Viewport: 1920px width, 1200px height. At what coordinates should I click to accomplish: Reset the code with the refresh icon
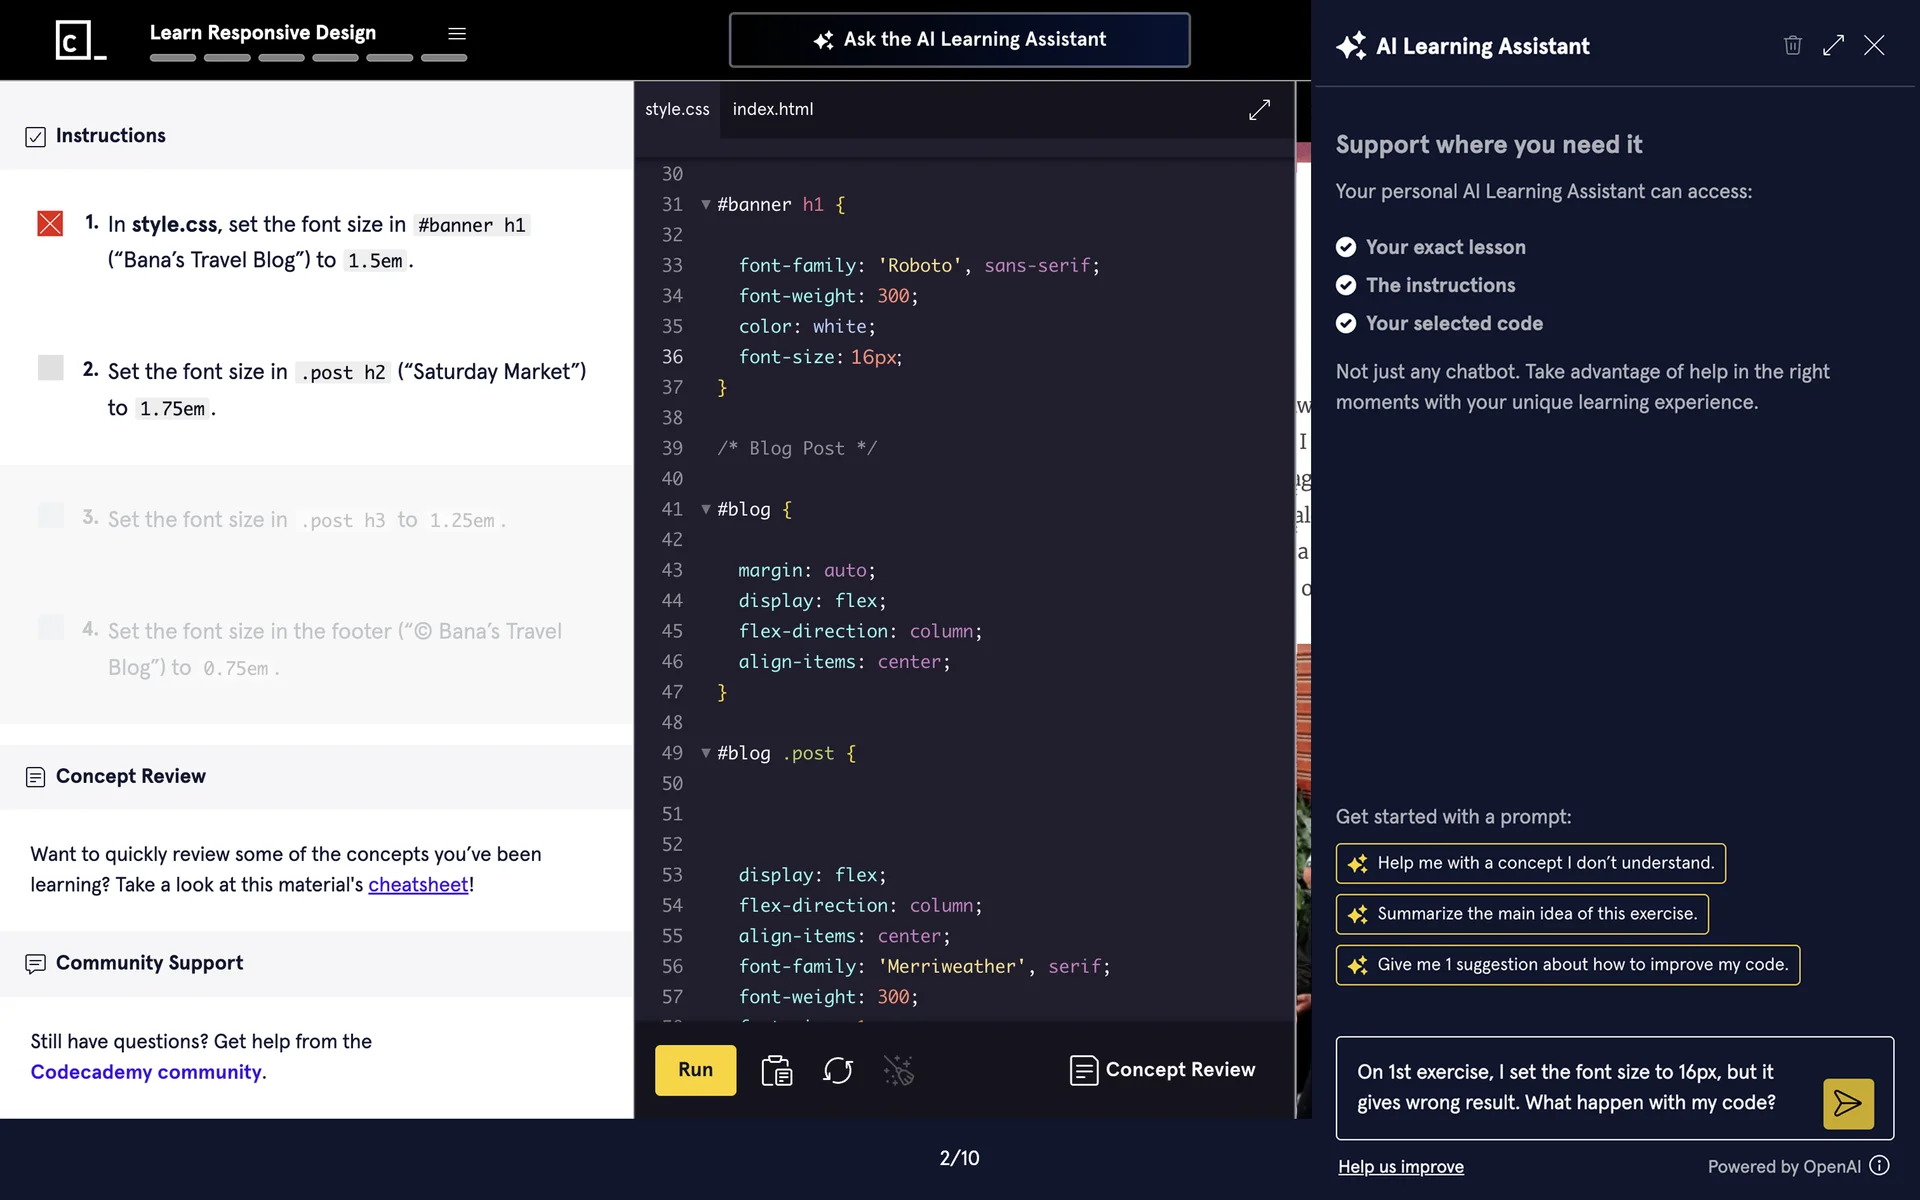837,1071
